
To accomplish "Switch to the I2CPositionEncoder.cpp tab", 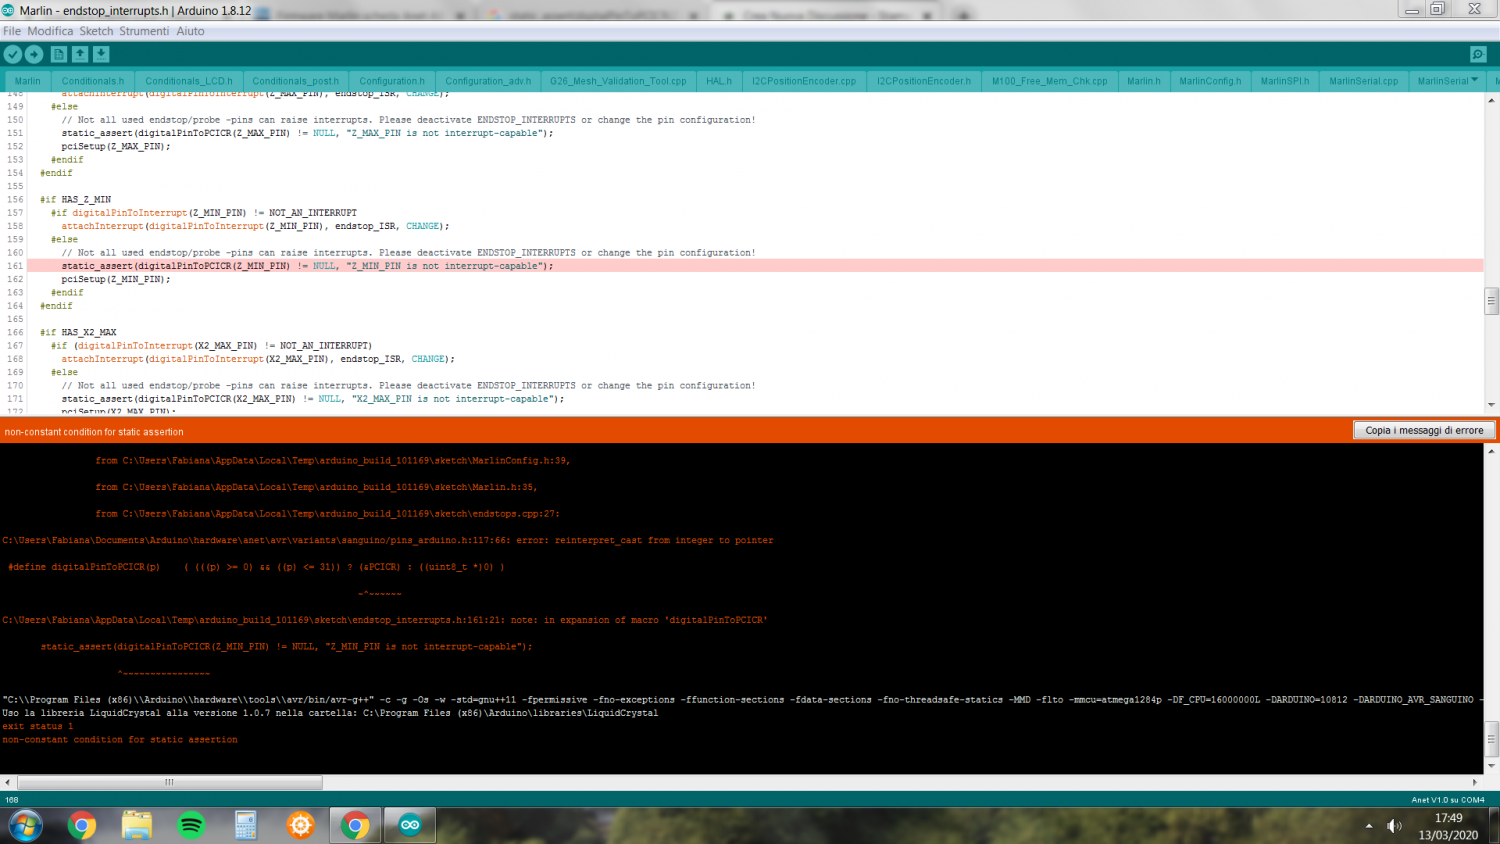I will 804,81.
